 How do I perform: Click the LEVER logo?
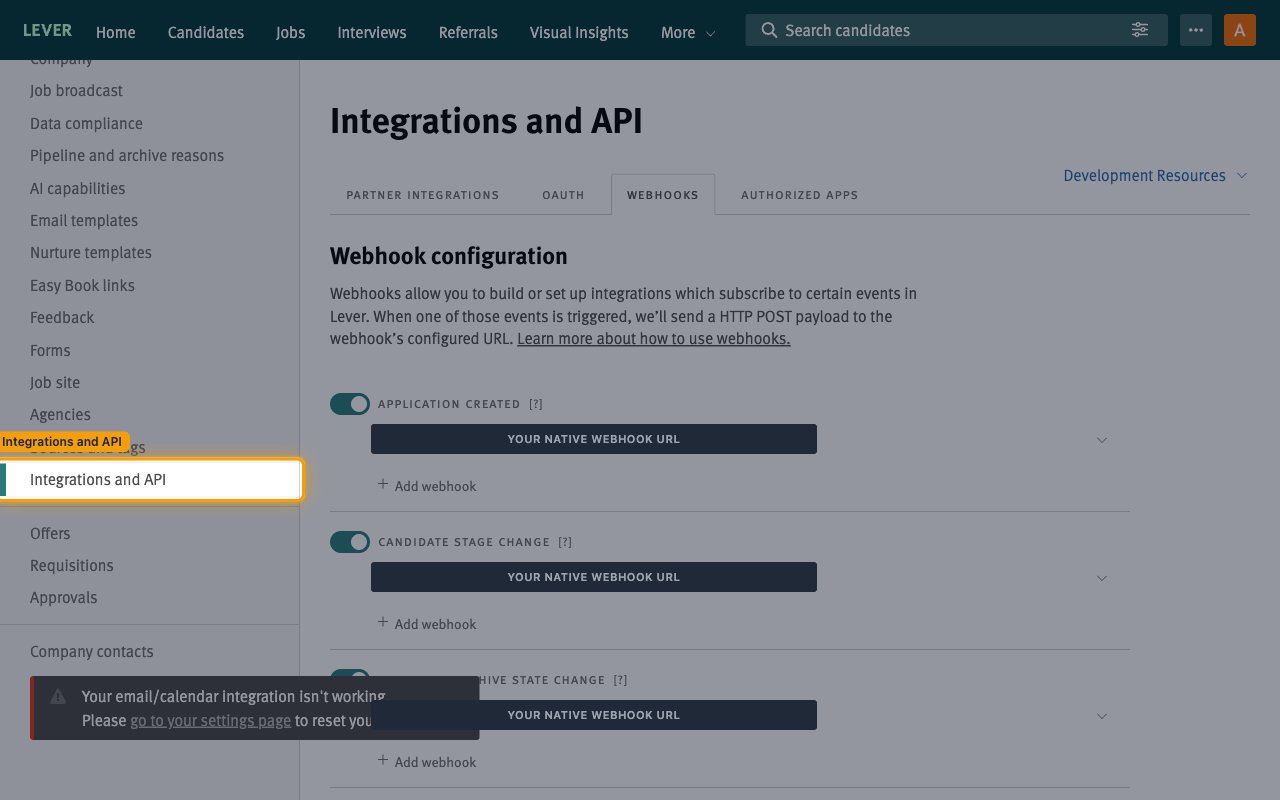(47, 30)
